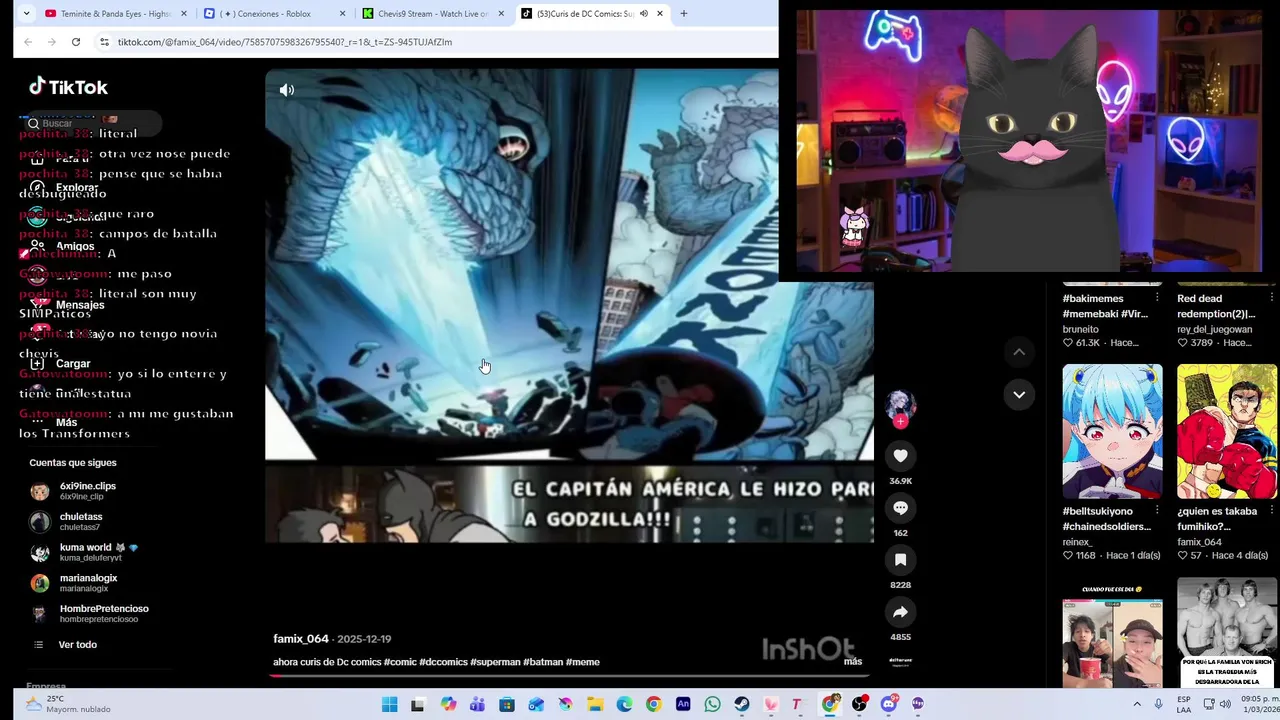Click the TikTok logo
The image size is (1280, 720).
[68, 87]
